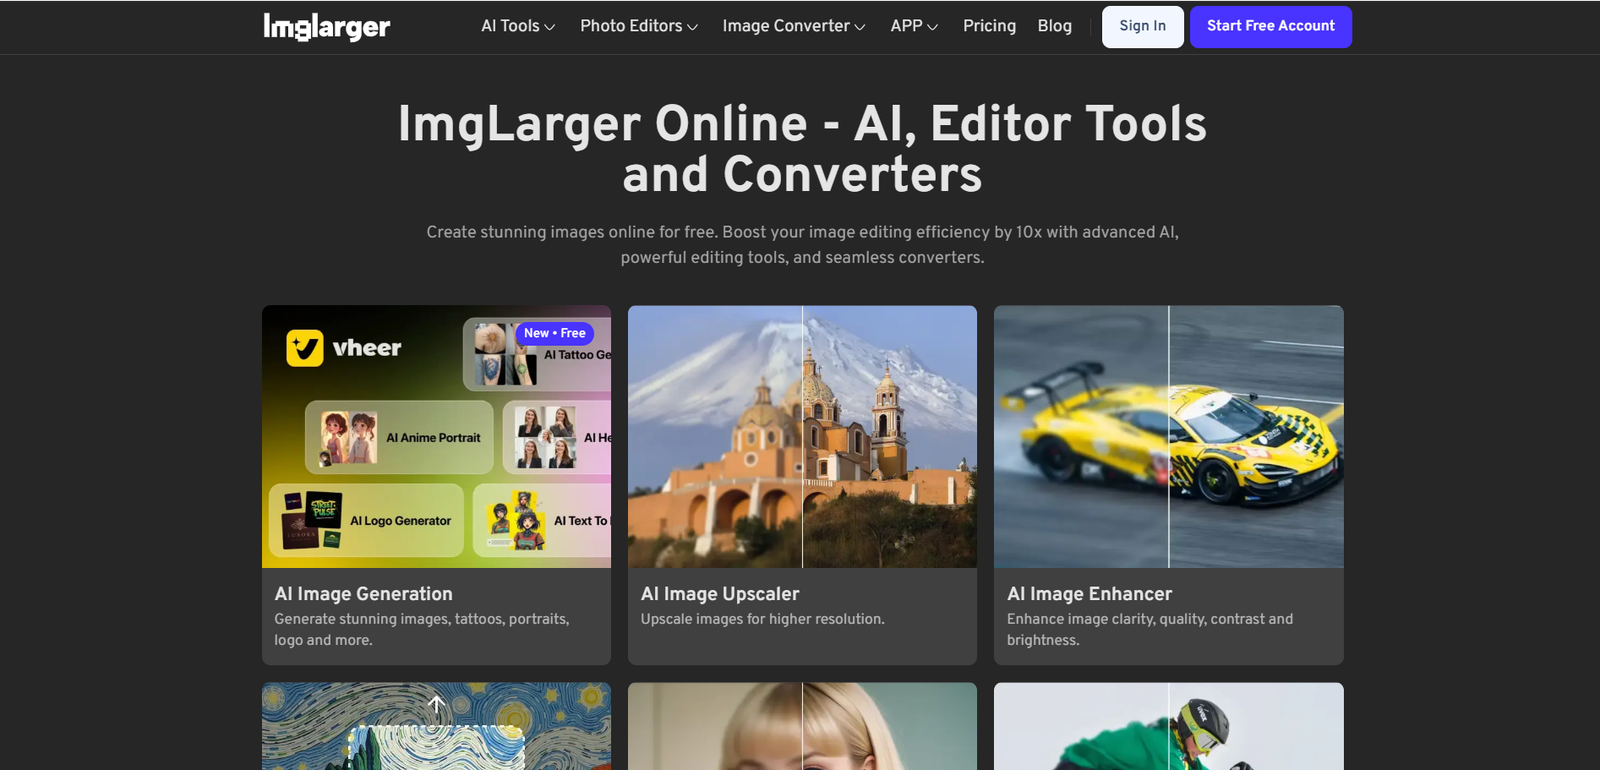This screenshot has height=770, width=1600.
Task: Open the AI Image Generation heading link
Action: point(363,594)
